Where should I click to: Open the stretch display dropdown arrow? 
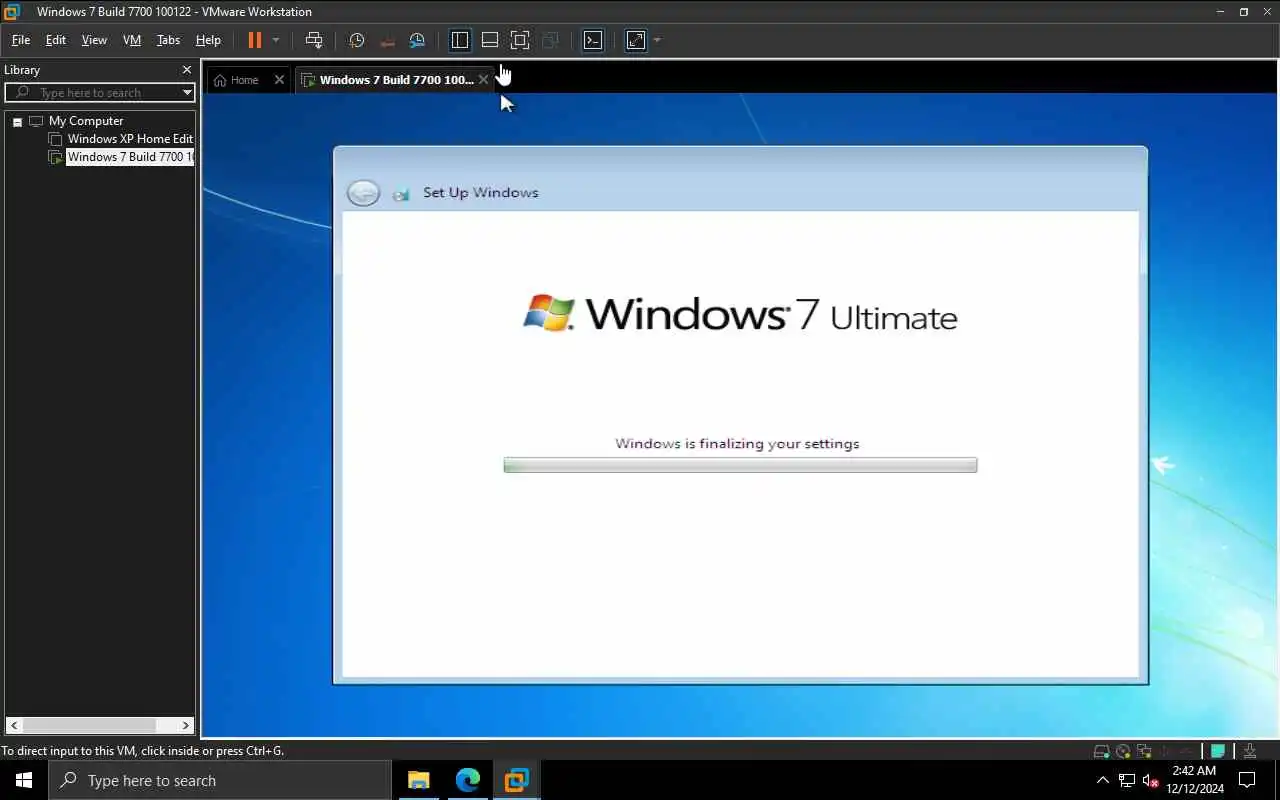(x=657, y=40)
